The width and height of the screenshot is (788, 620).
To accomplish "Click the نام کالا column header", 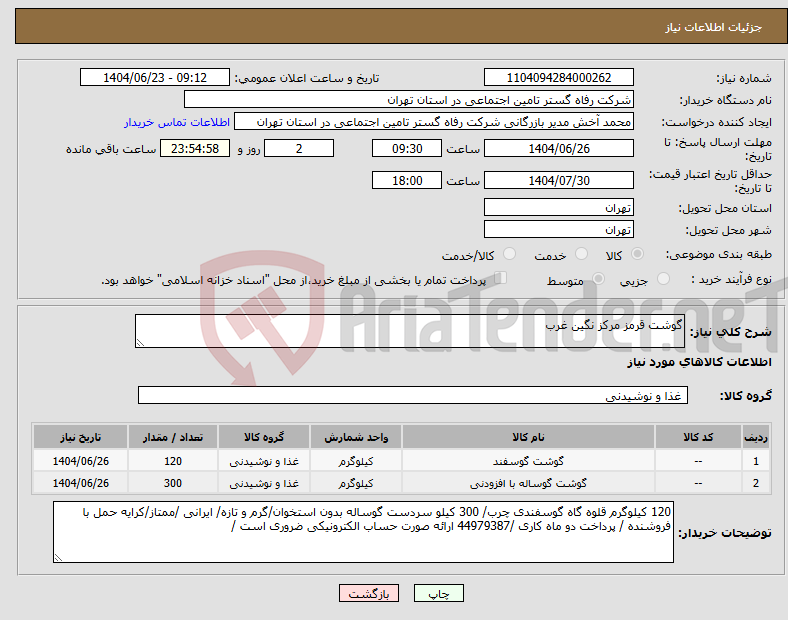I will point(528,437).
